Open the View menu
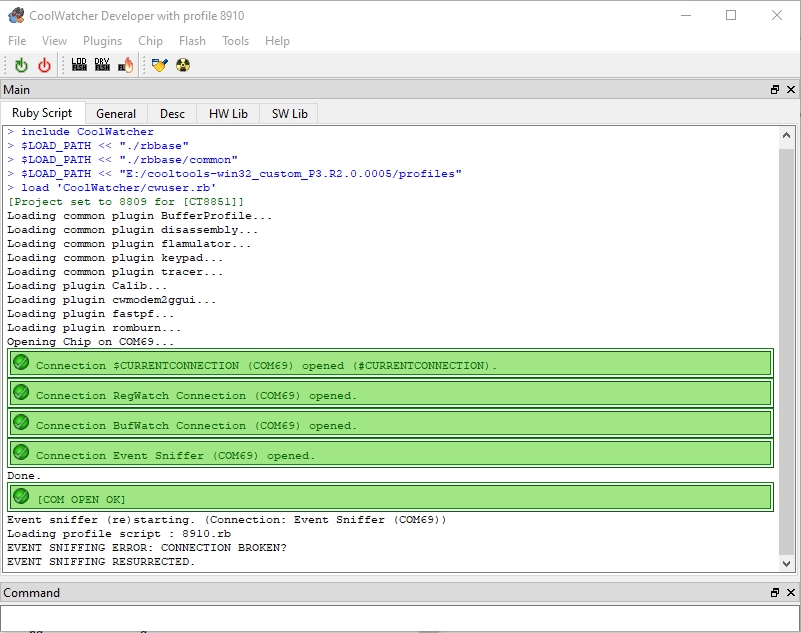 [54, 41]
